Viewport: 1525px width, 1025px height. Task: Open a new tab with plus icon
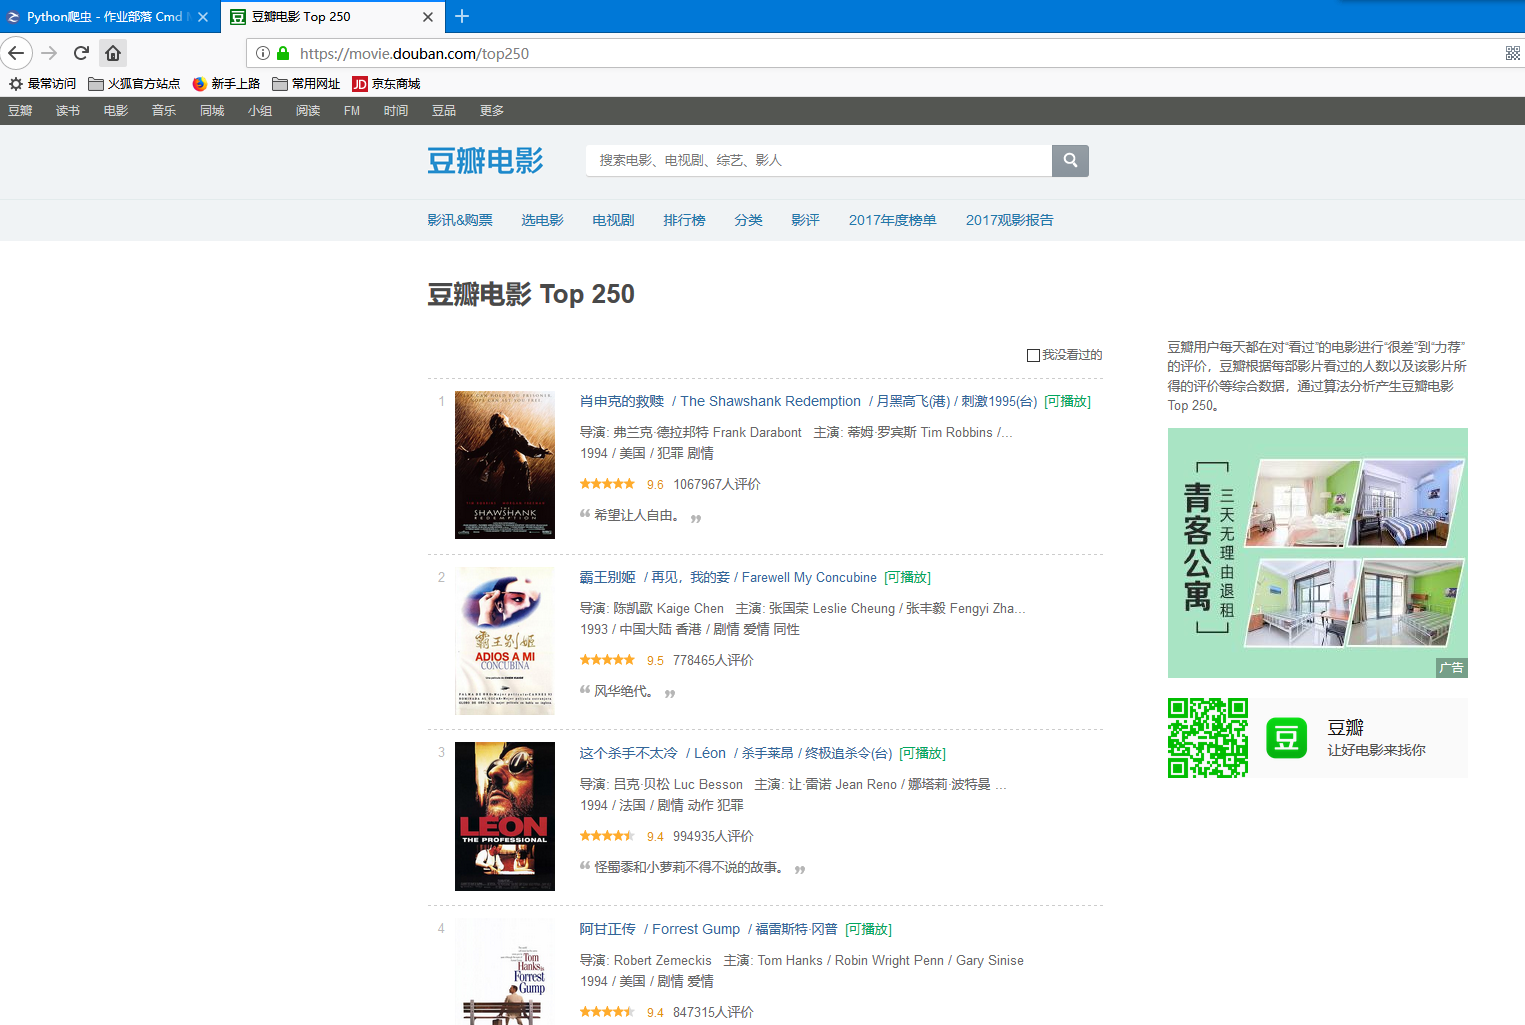462,16
